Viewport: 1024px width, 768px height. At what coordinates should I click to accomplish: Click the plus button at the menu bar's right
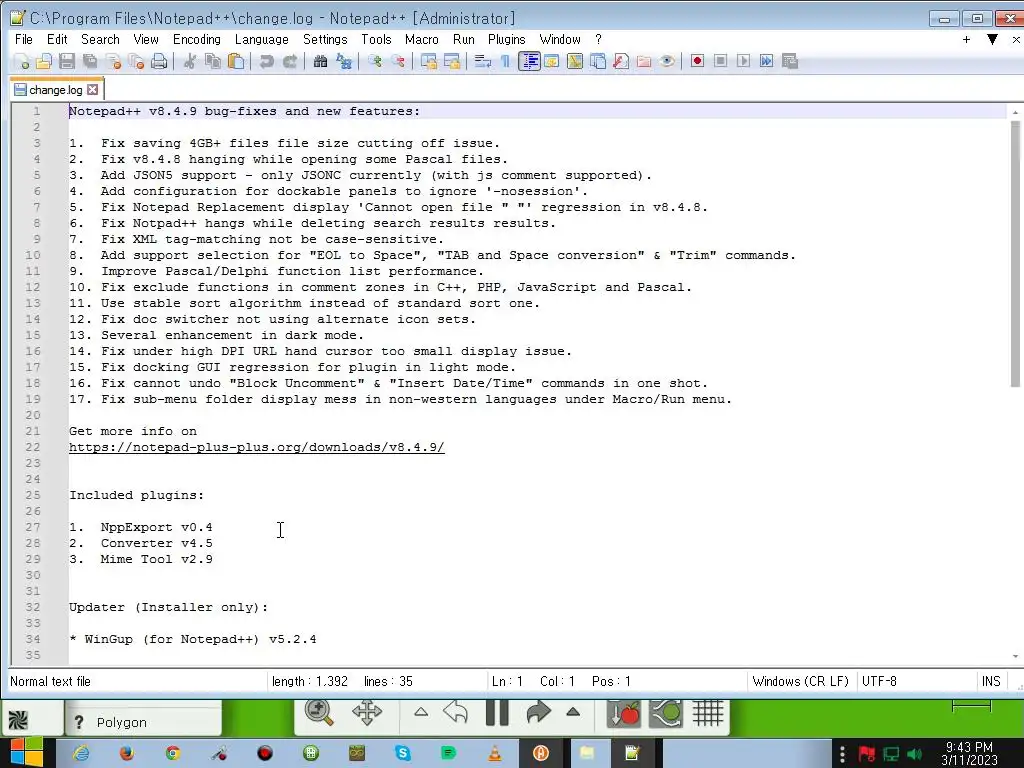tap(967, 39)
